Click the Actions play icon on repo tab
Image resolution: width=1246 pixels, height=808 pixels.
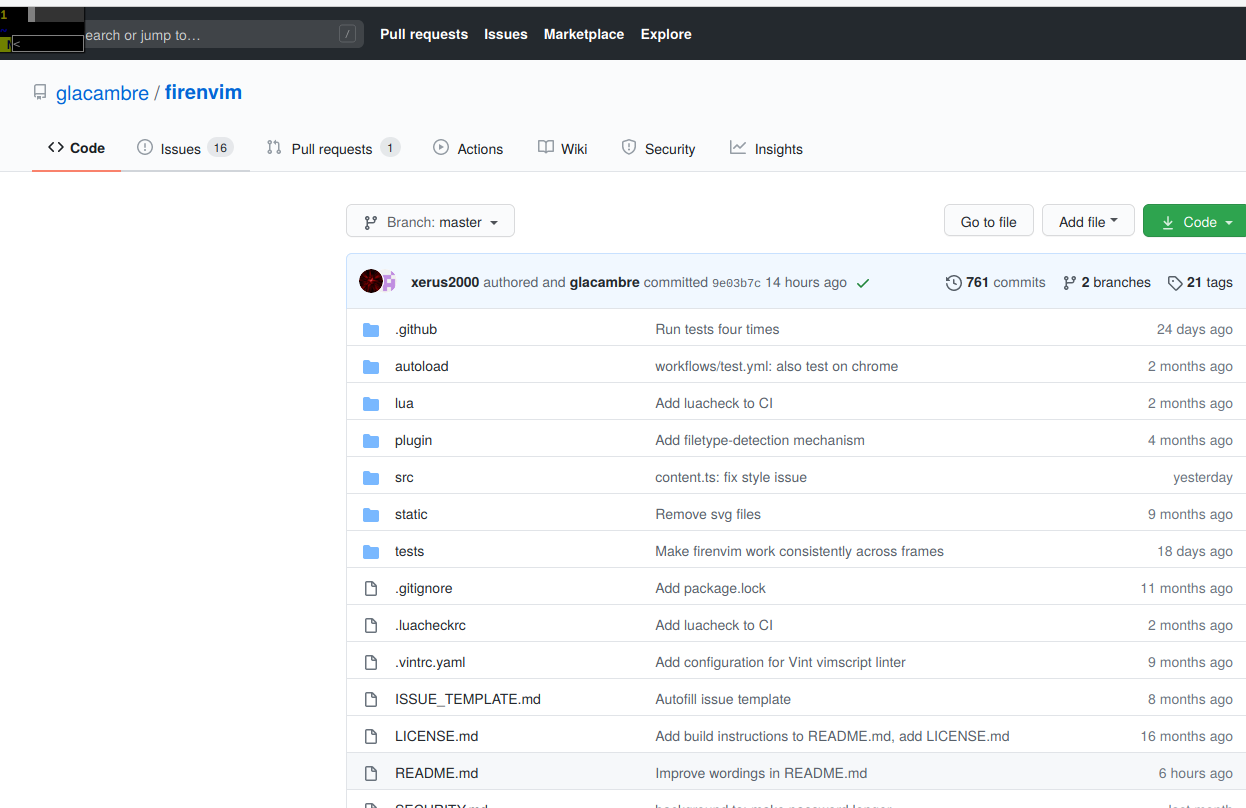tap(440, 147)
